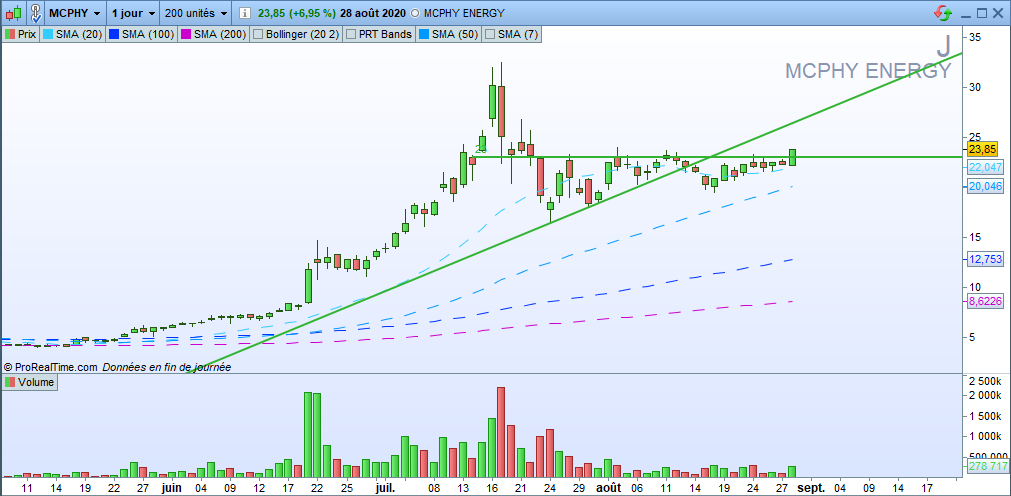
Task: Click the date '28 août 2020'
Action: tap(373, 13)
